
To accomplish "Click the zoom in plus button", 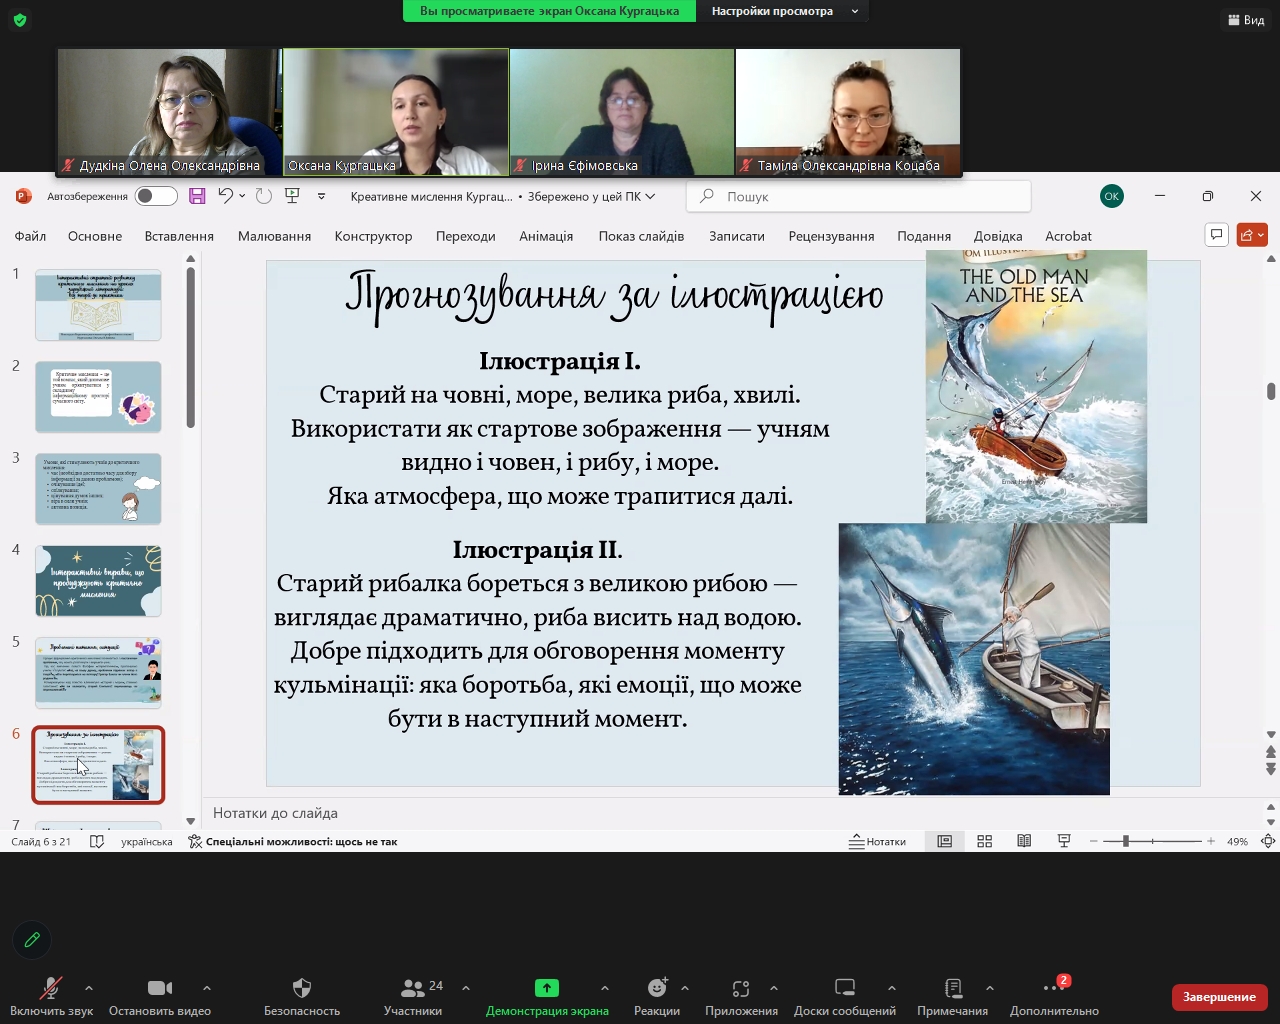I will coord(1211,841).
